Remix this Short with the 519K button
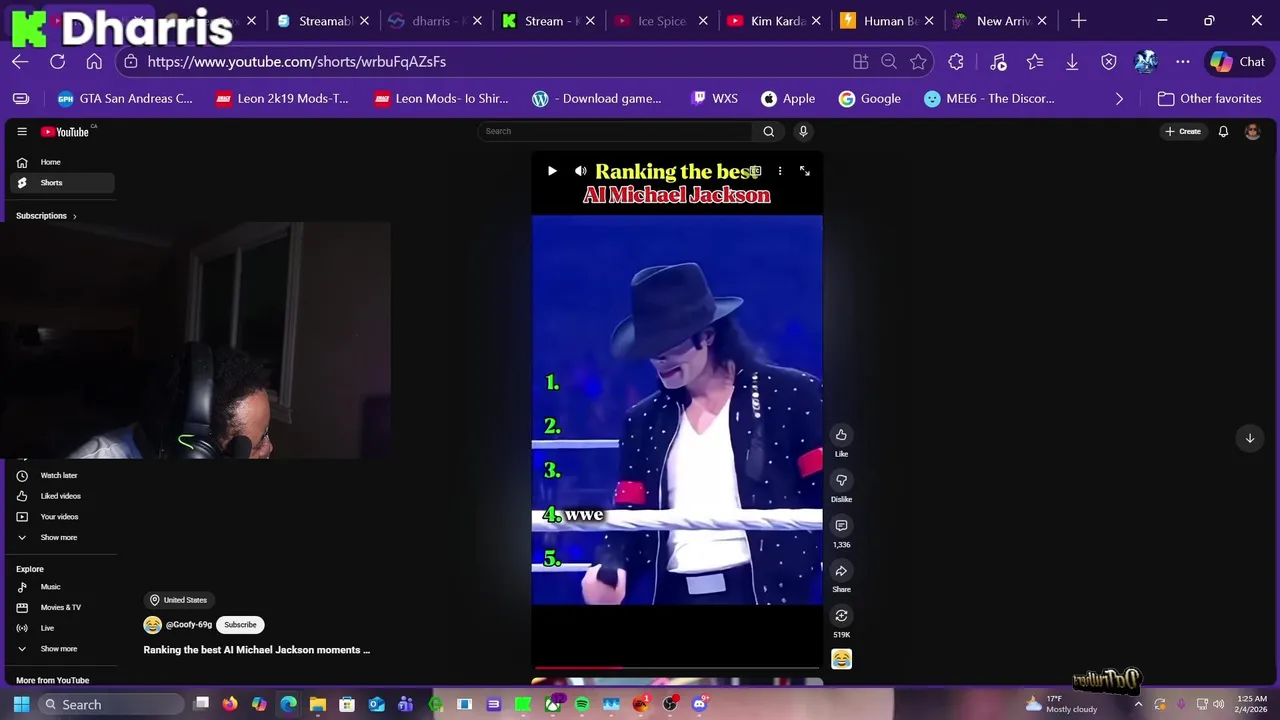 (841, 616)
